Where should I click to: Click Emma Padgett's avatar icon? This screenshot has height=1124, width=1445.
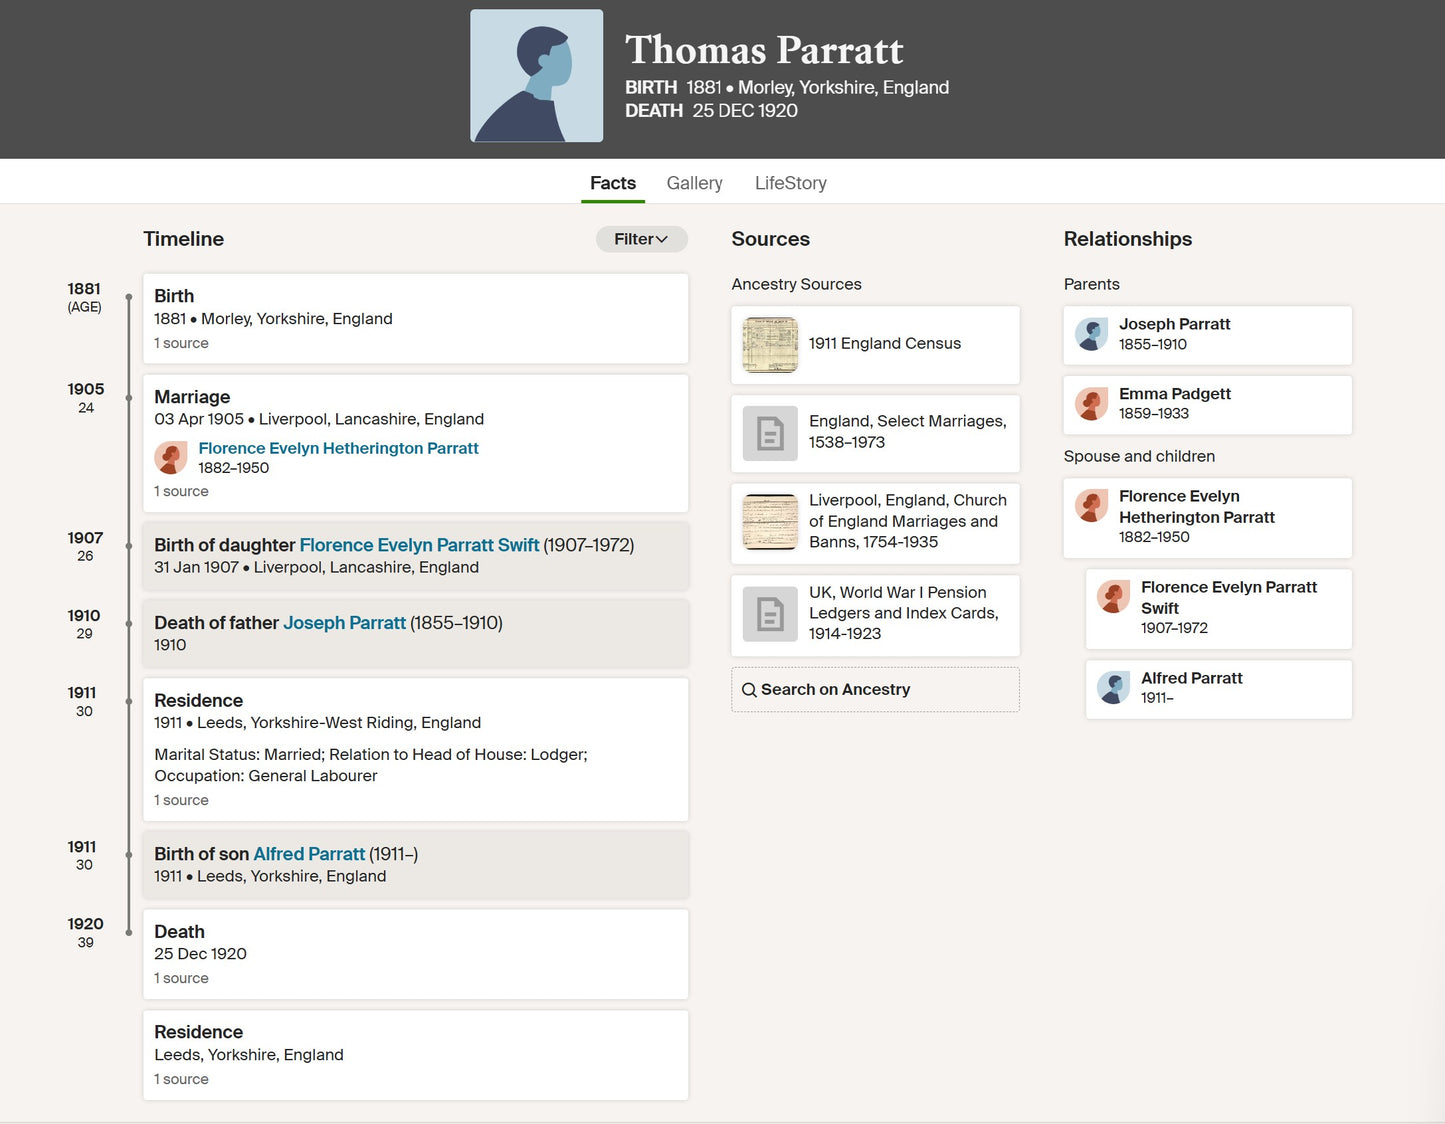point(1091,404)
